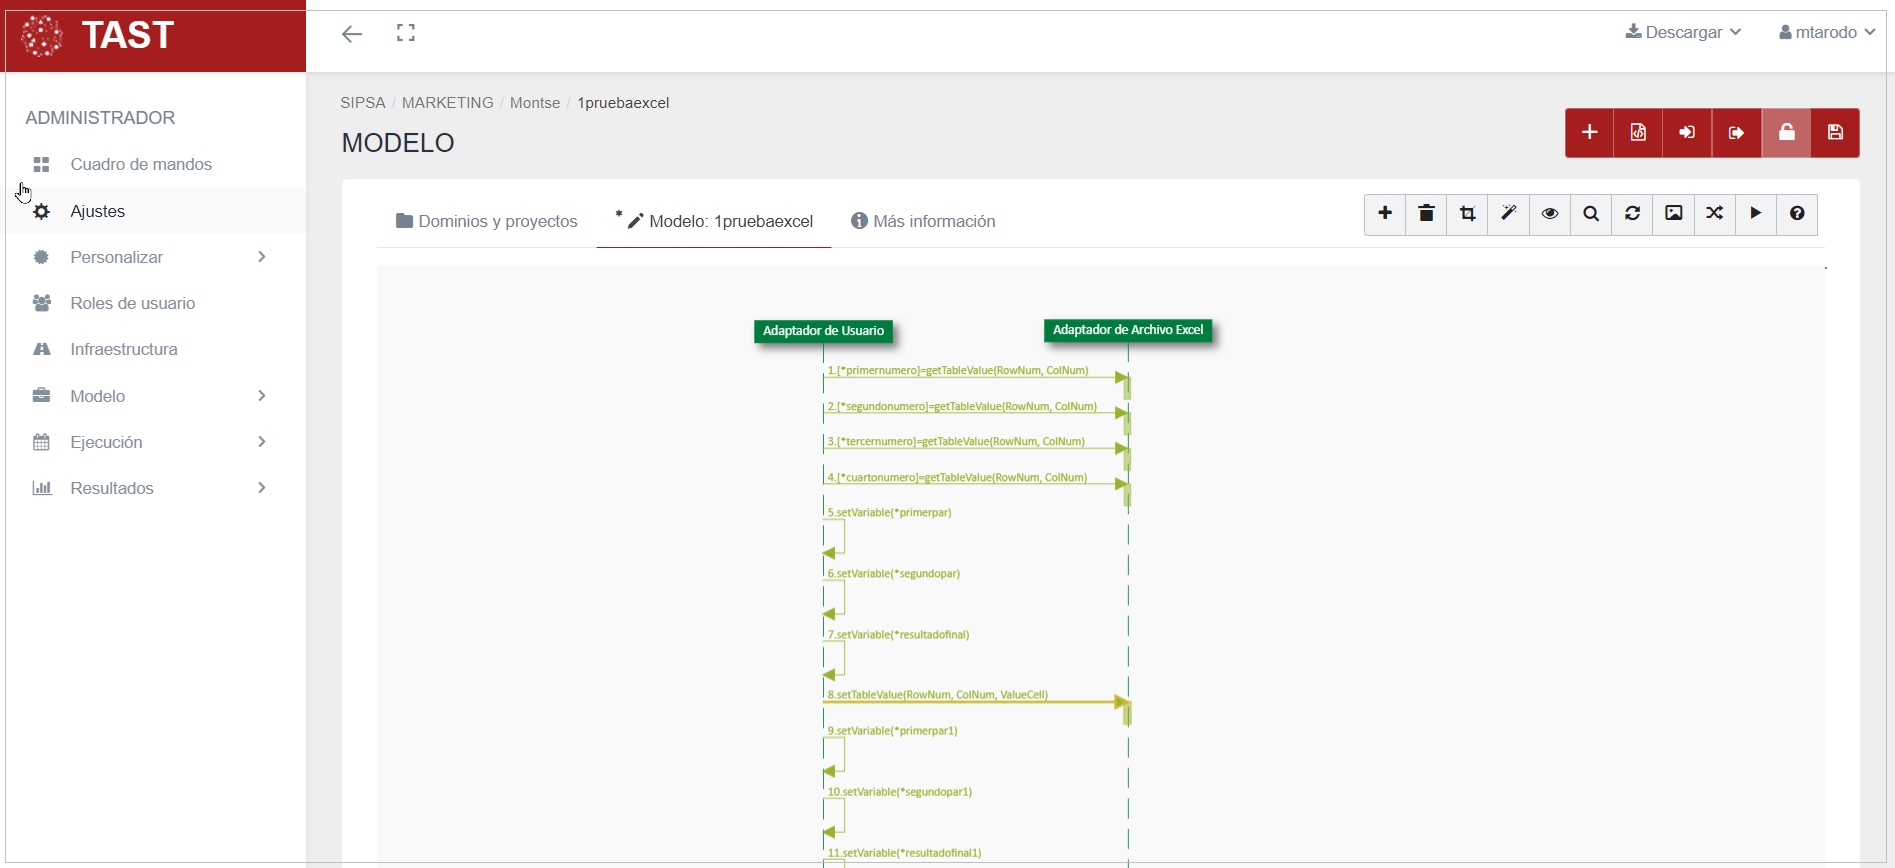Go to Cuadro de mandos
This screenshot has height=868, width=1895.
141,164
